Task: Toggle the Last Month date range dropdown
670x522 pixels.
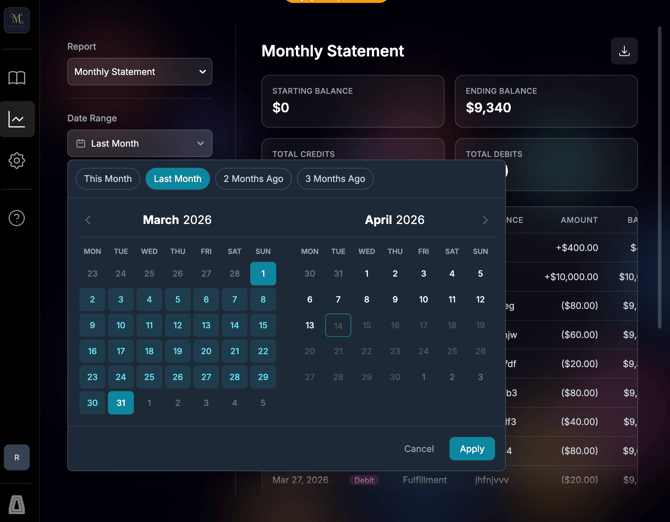Action: (140, 143)
